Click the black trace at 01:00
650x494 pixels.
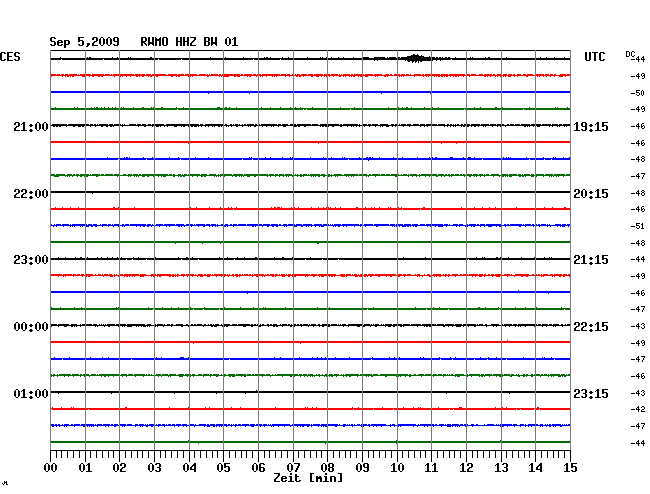310,392
